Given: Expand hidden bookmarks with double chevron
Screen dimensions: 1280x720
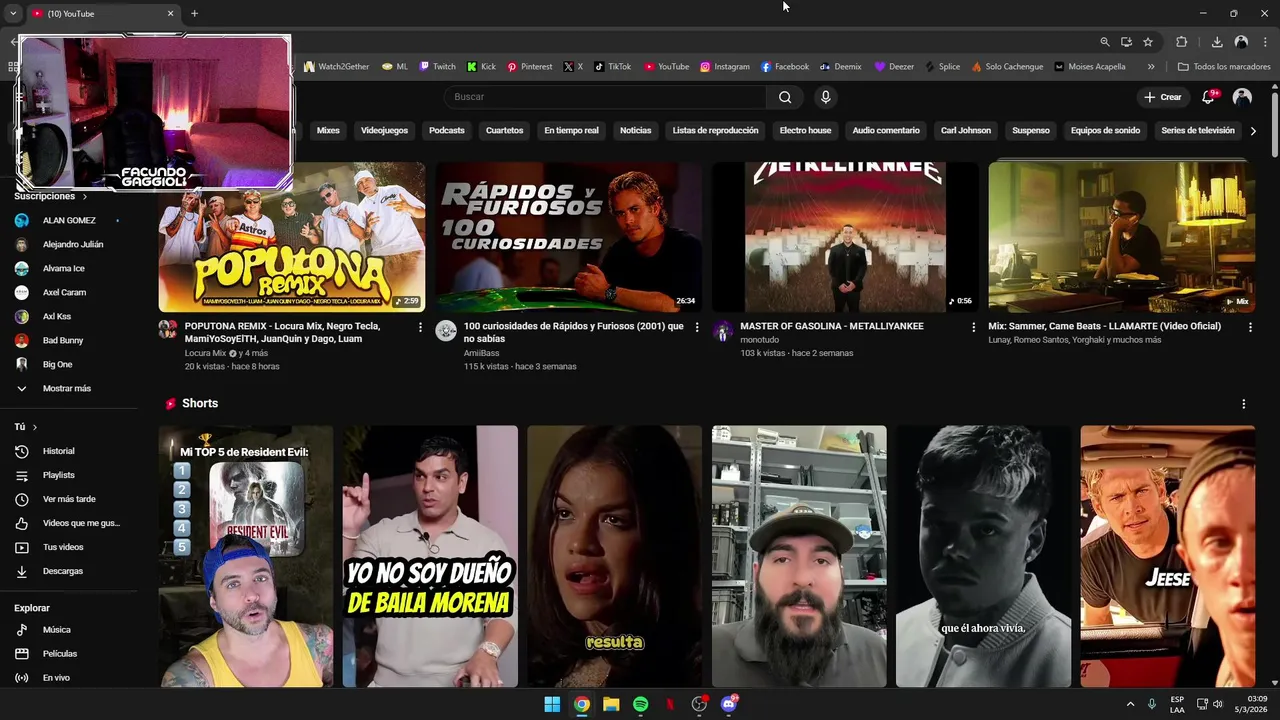Looking at the screenshot, I should (1151, 67).
